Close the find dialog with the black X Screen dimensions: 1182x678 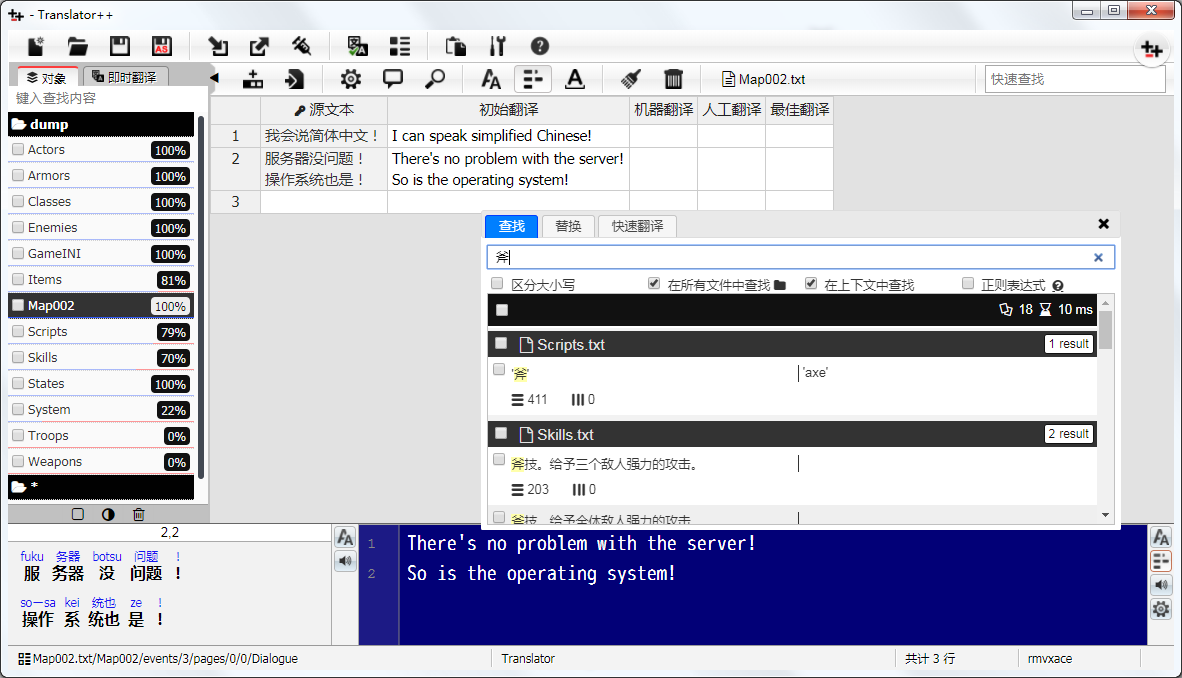click(1104, 224)
